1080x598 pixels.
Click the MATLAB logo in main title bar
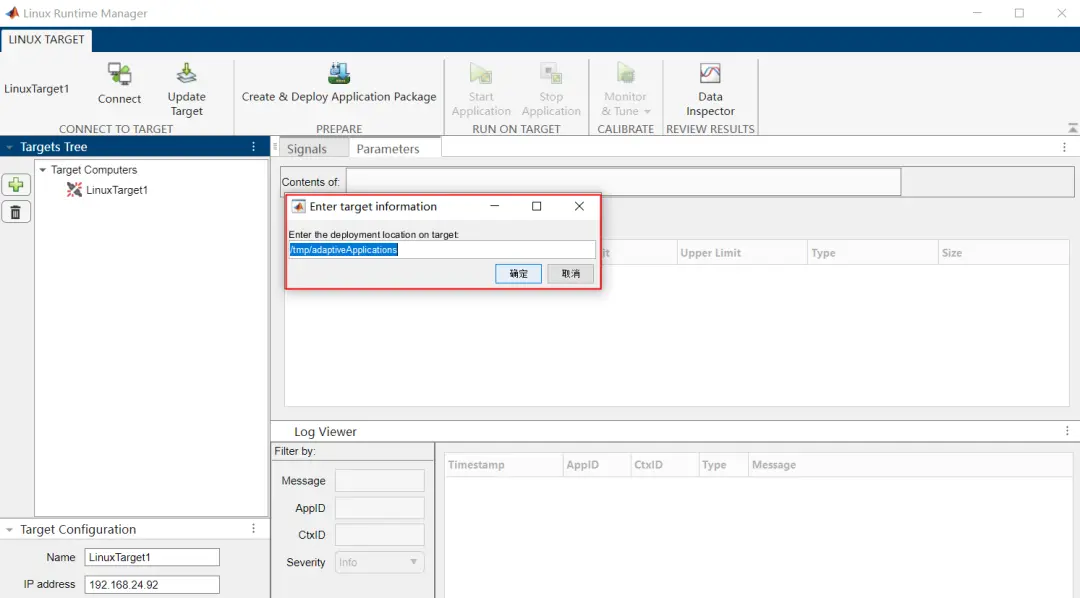point(12,13)
